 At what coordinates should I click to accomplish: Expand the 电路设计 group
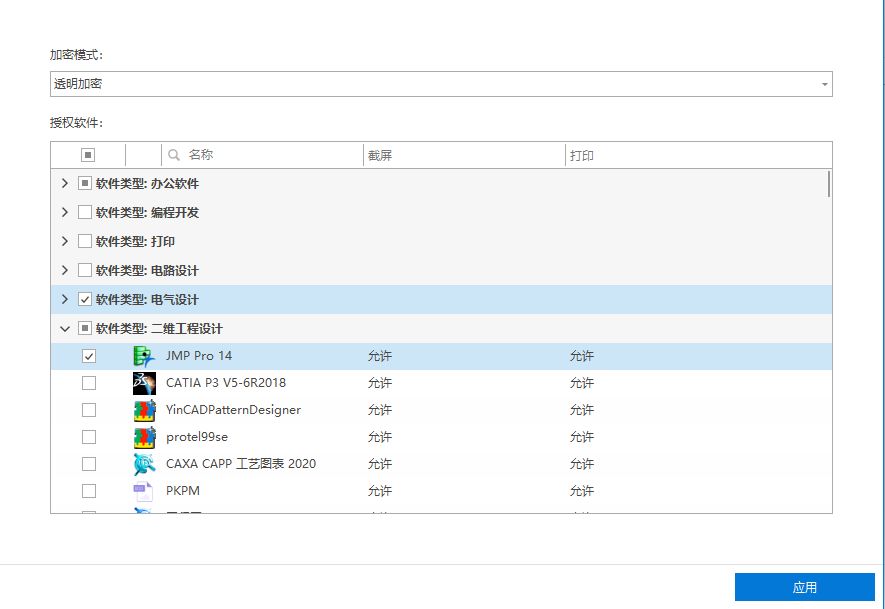(65, 270)
